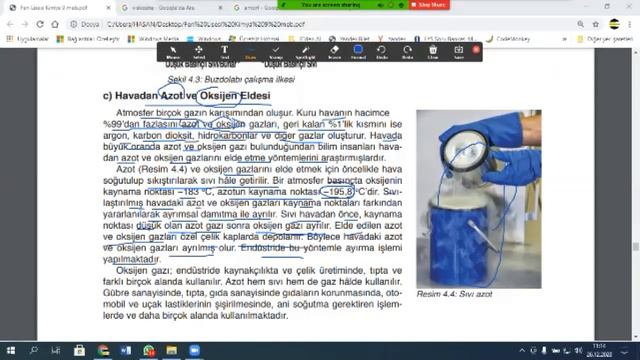Screen dimensions: 640x360
Task: Stop screen sharing with Stop Share button
Action: point(429,5)
